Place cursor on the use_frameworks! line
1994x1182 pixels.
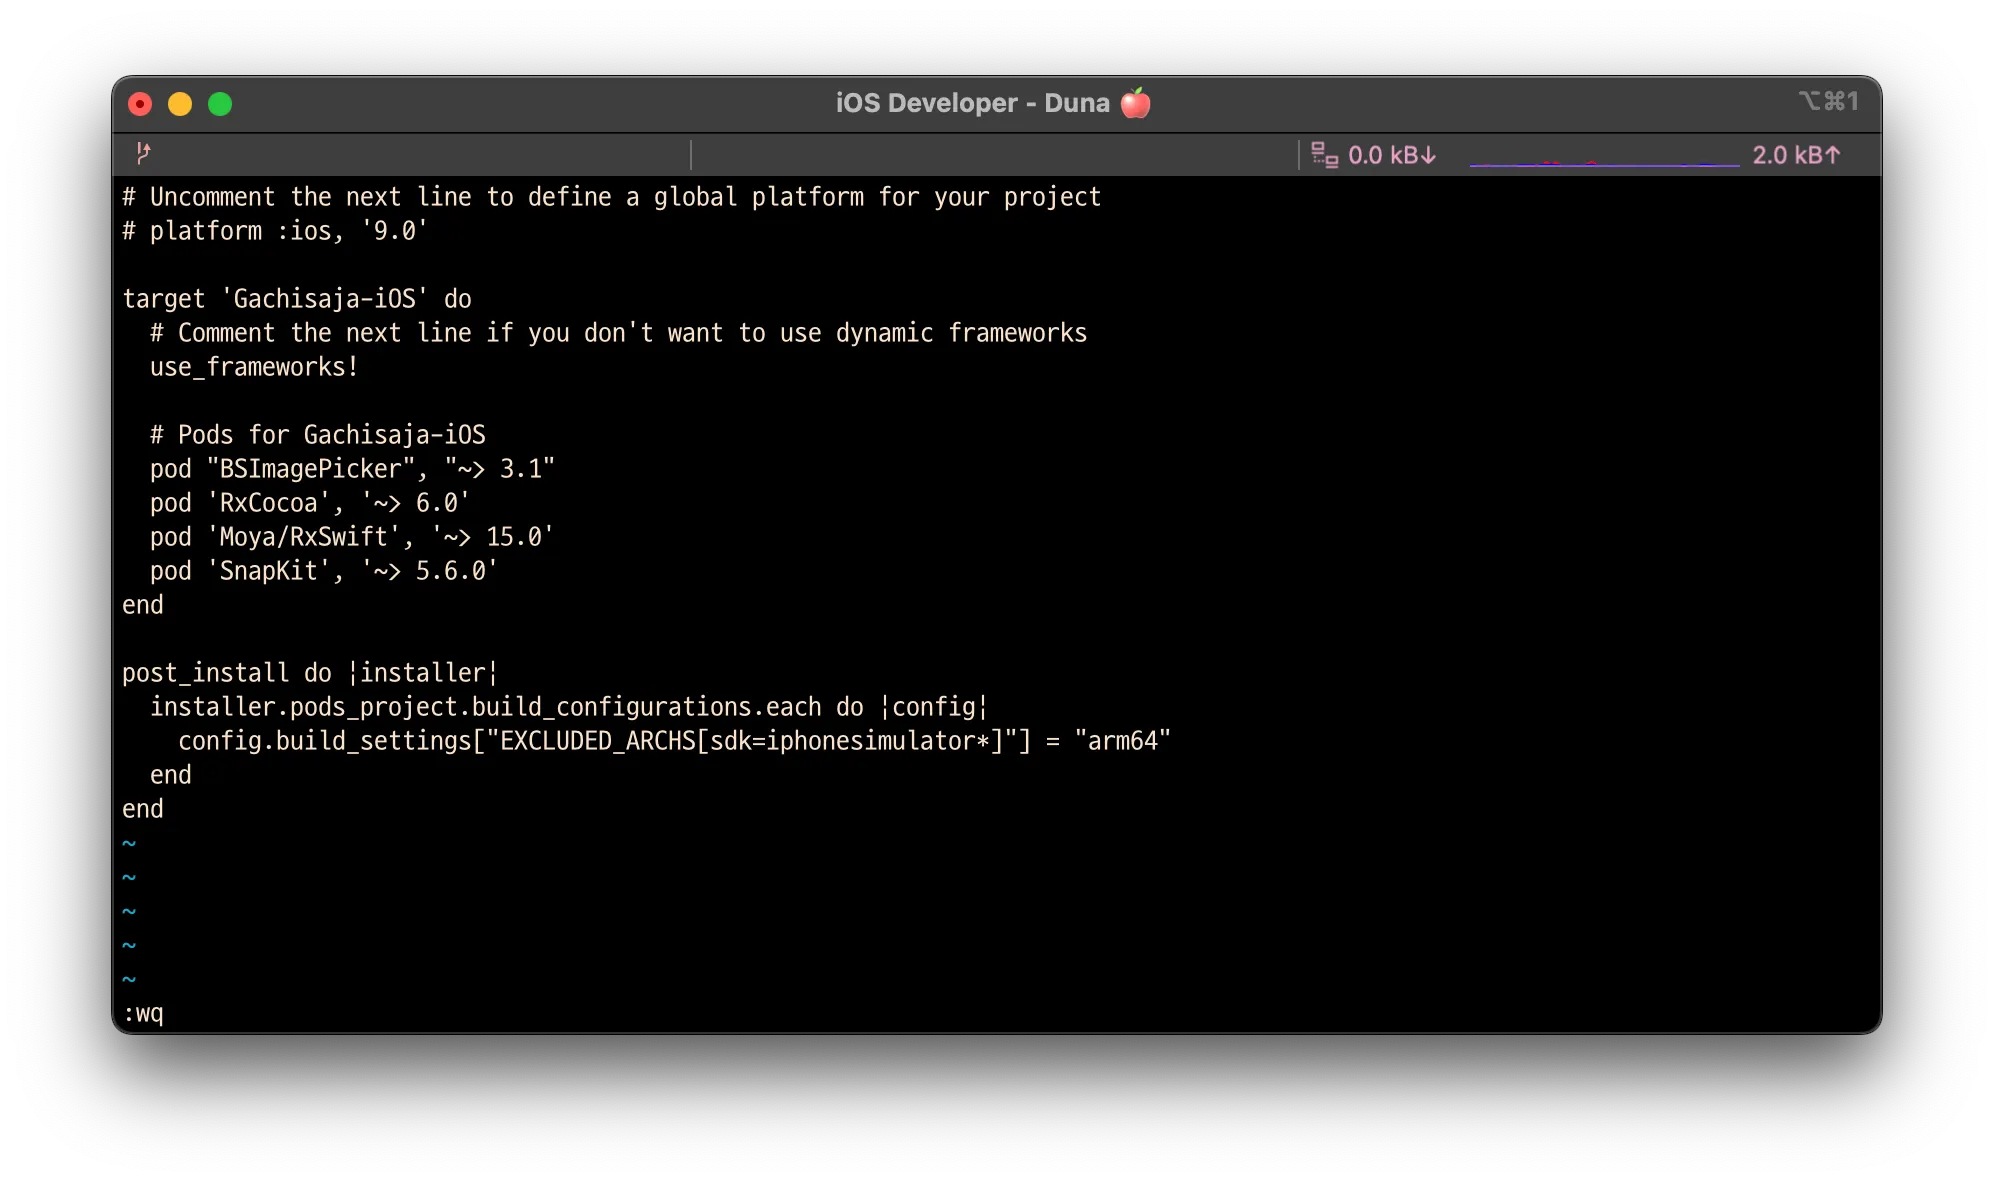[x=253, y=367]
